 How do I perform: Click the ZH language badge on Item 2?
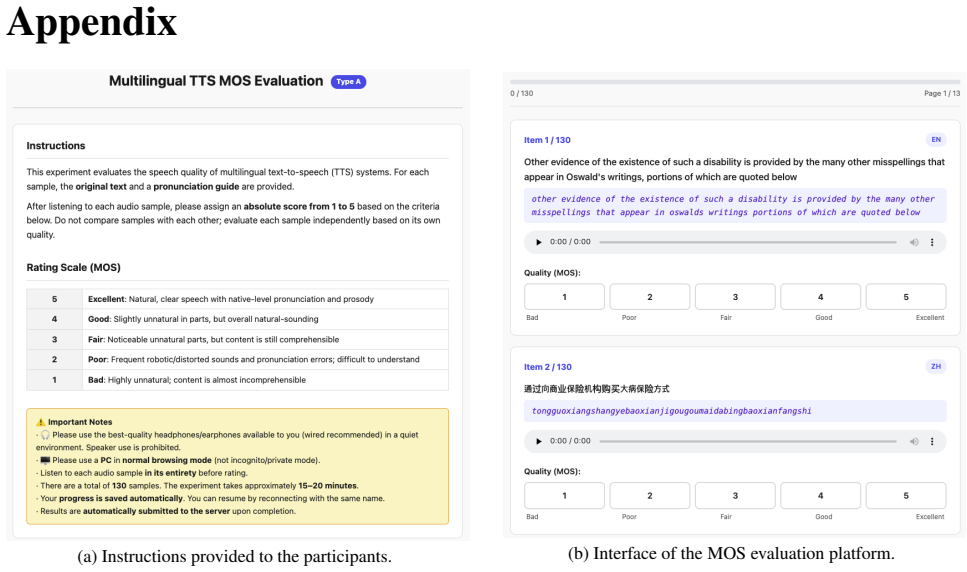[936, 367]
